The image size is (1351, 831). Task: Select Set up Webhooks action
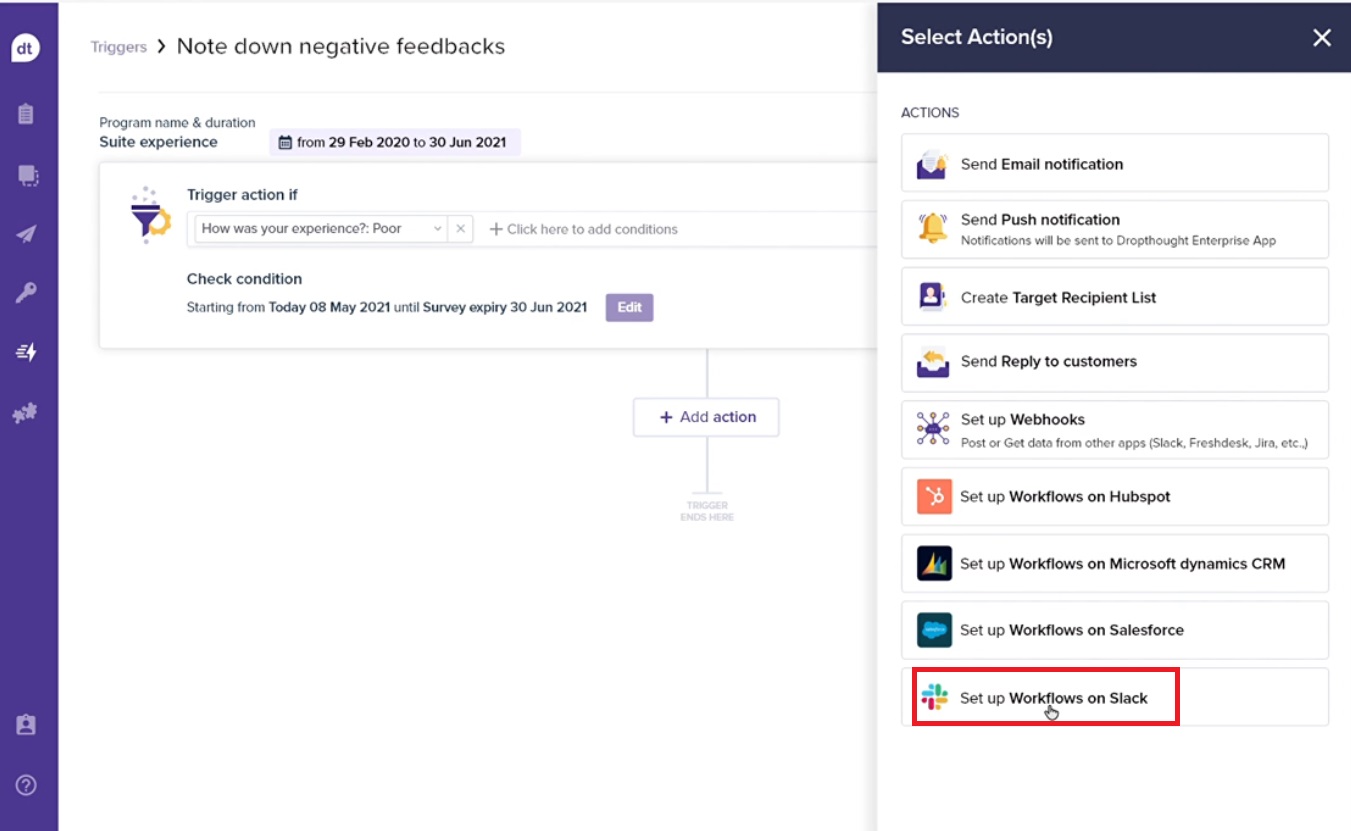[x=1114, y=429]
